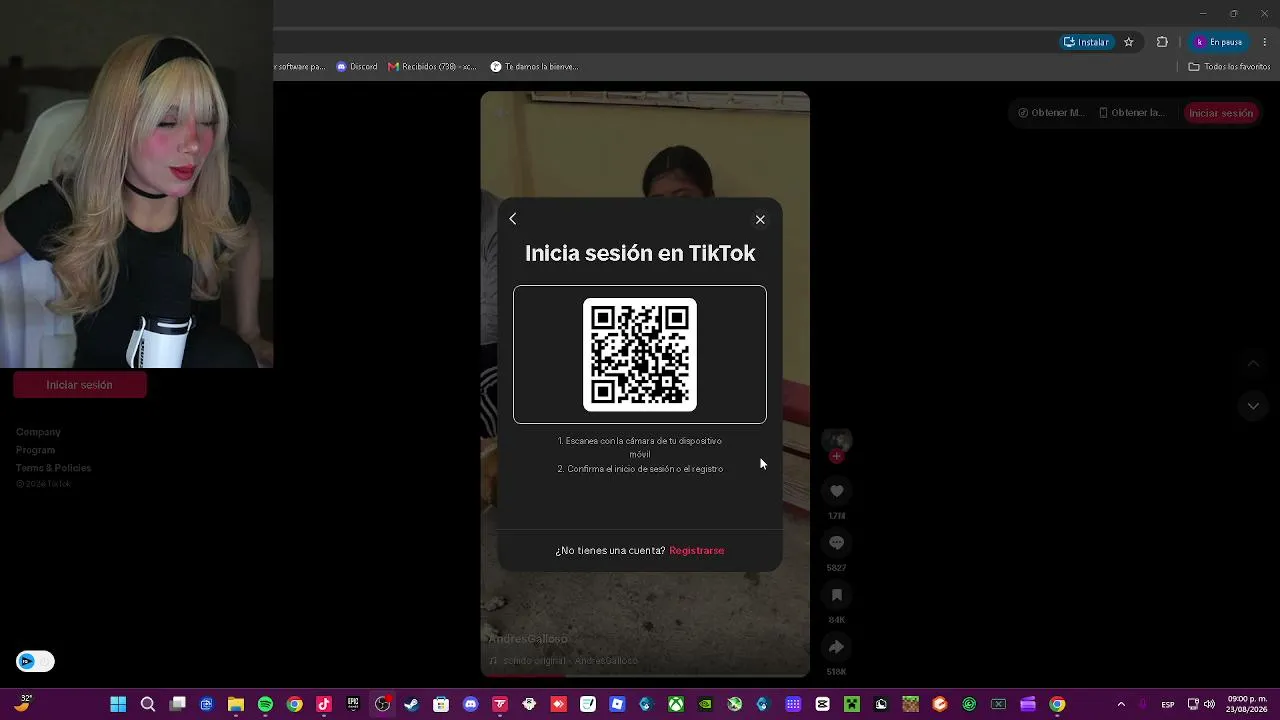Bookmark this page with the star icon
The width and height of the screenshot is (1280, 720).
coord(1129,42)
